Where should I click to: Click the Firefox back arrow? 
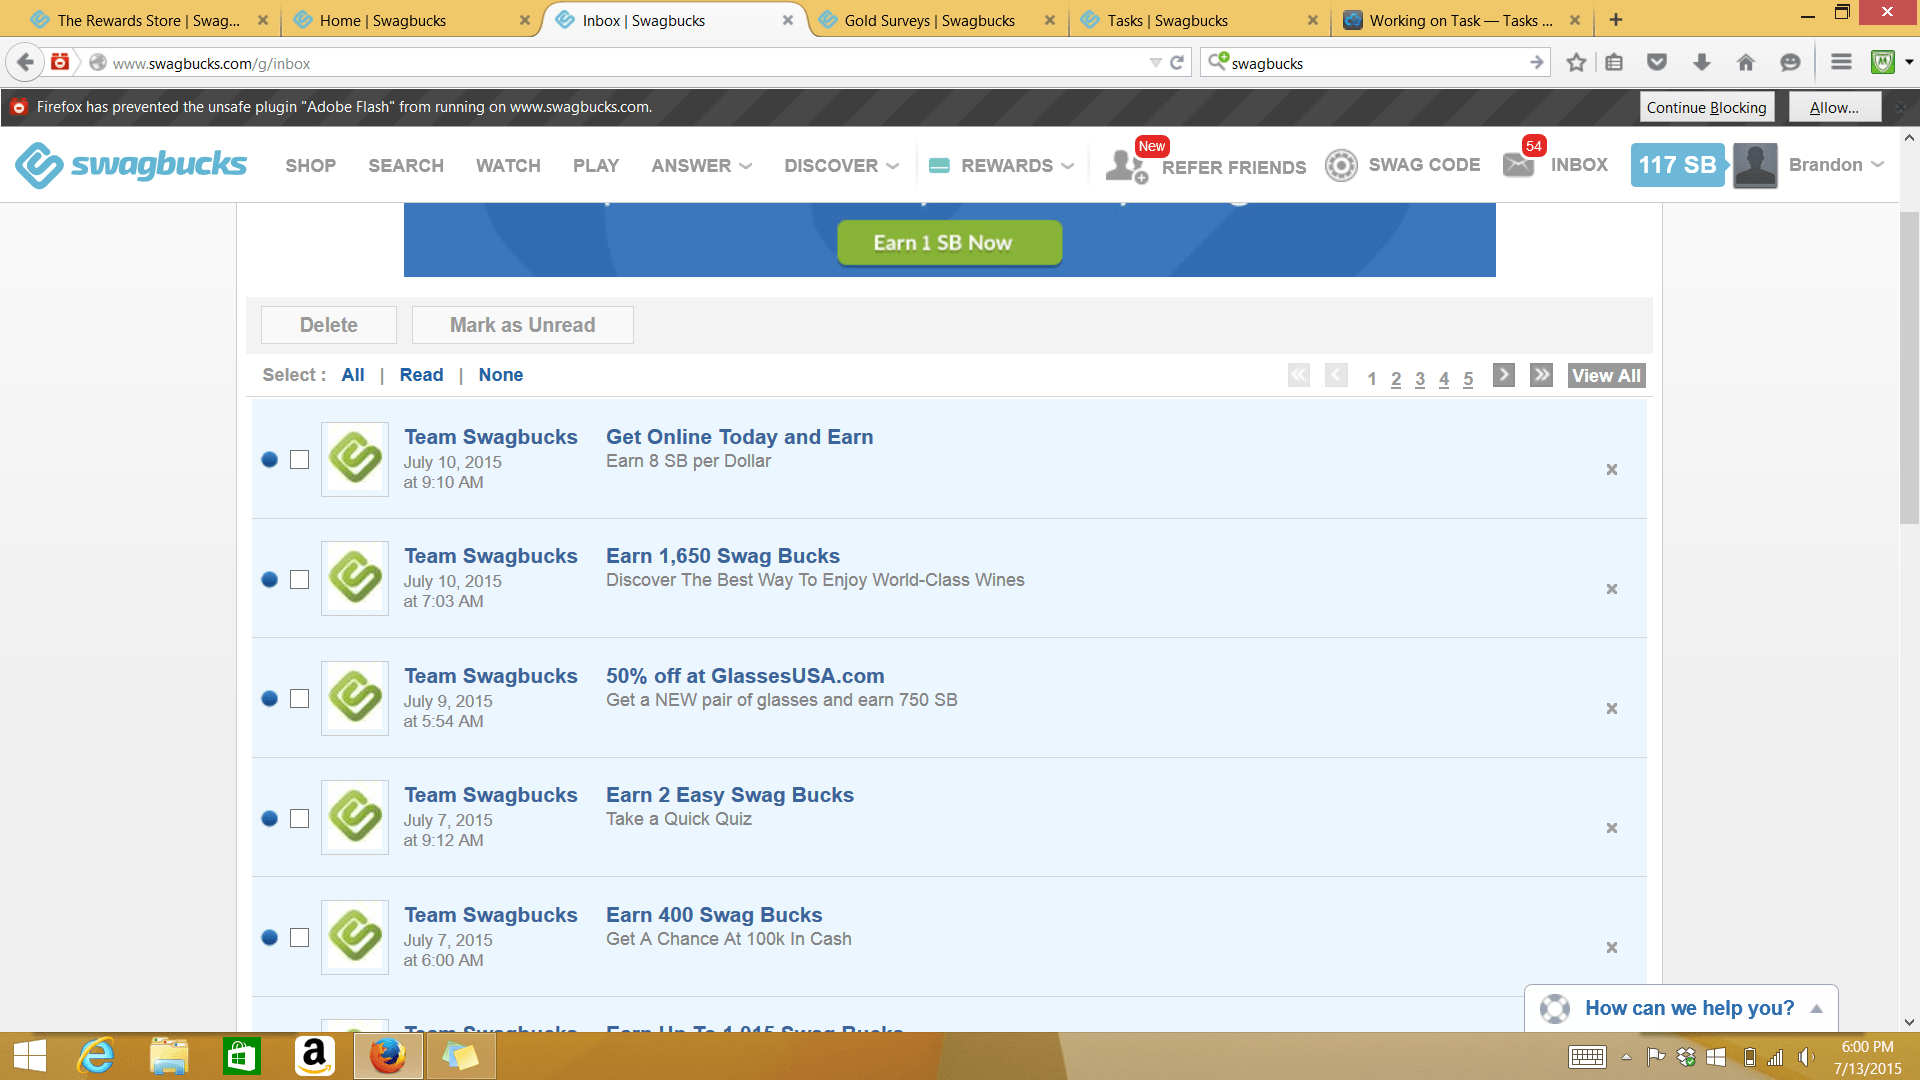25,62
